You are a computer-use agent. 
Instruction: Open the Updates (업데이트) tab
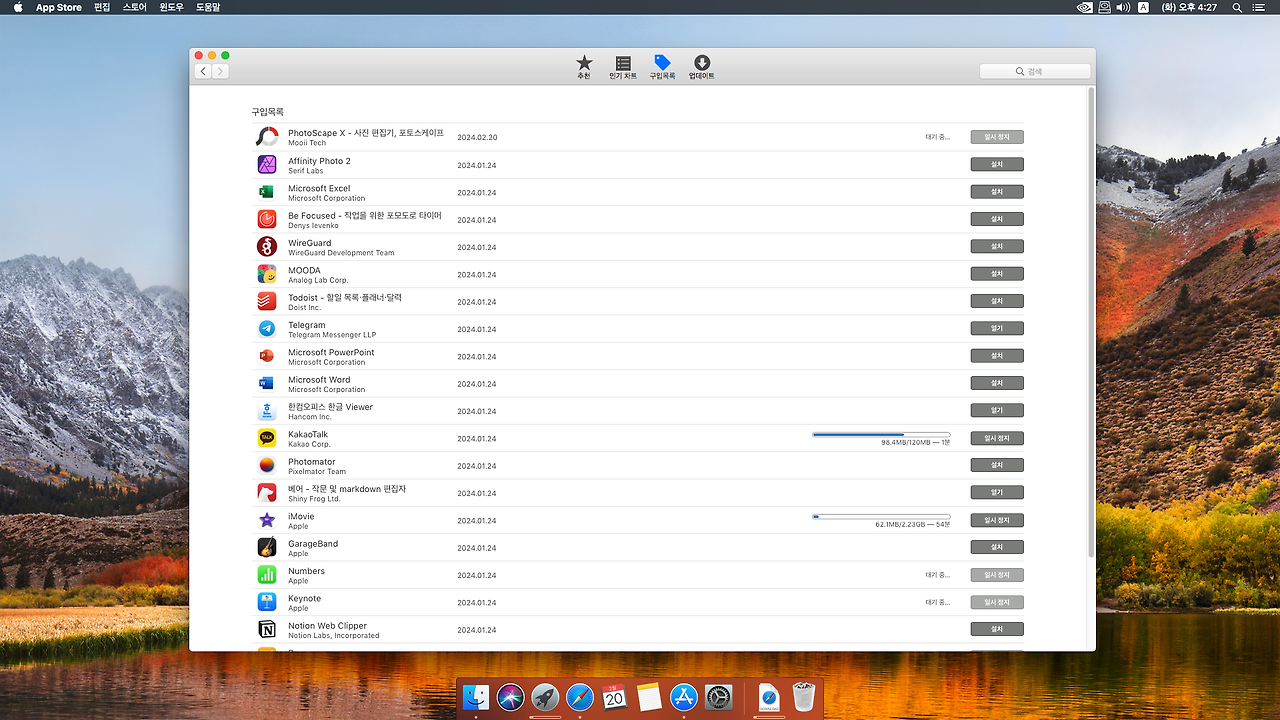pyautogui.click(x=702, y=67)
